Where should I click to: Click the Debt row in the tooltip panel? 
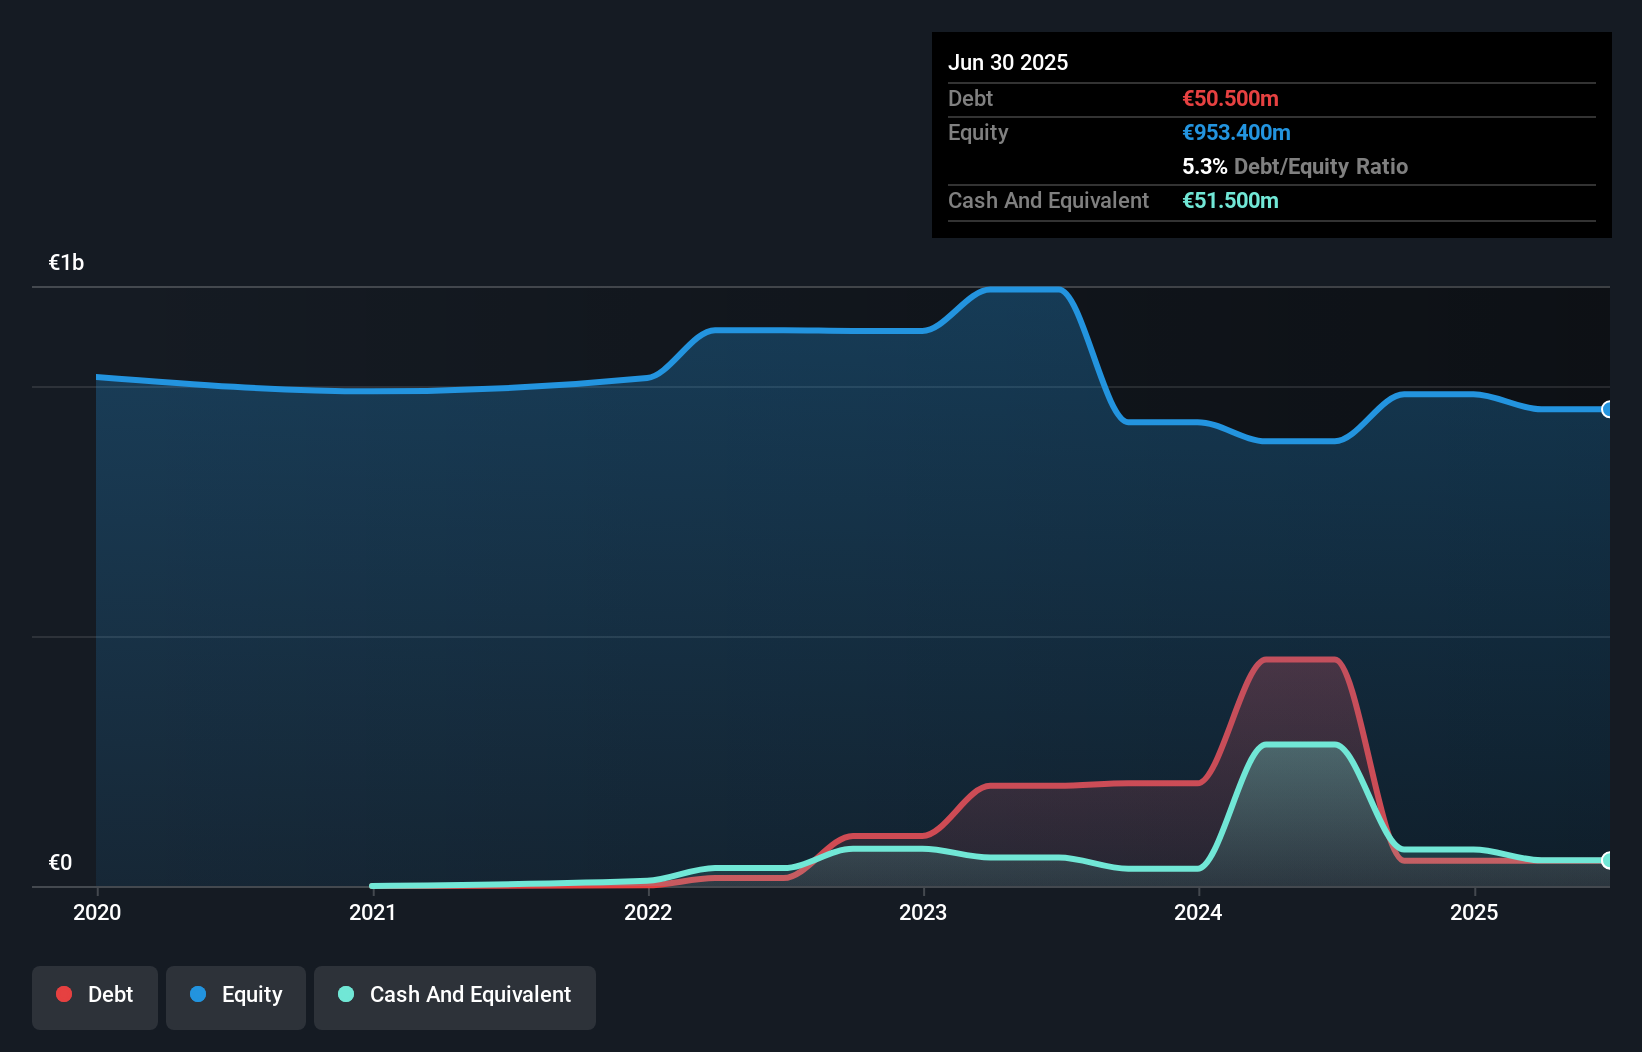pyautogui.click(x=1100, y=98)
